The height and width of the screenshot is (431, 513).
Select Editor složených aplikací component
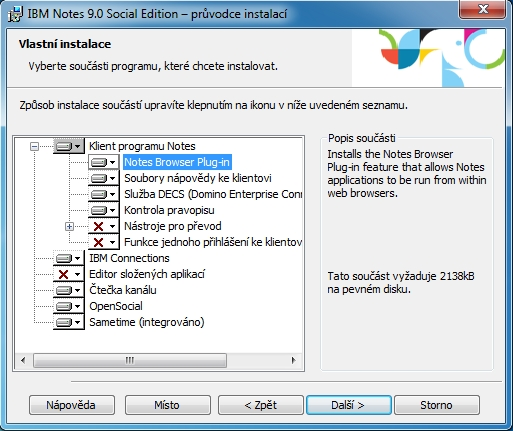tap(147, 274)
